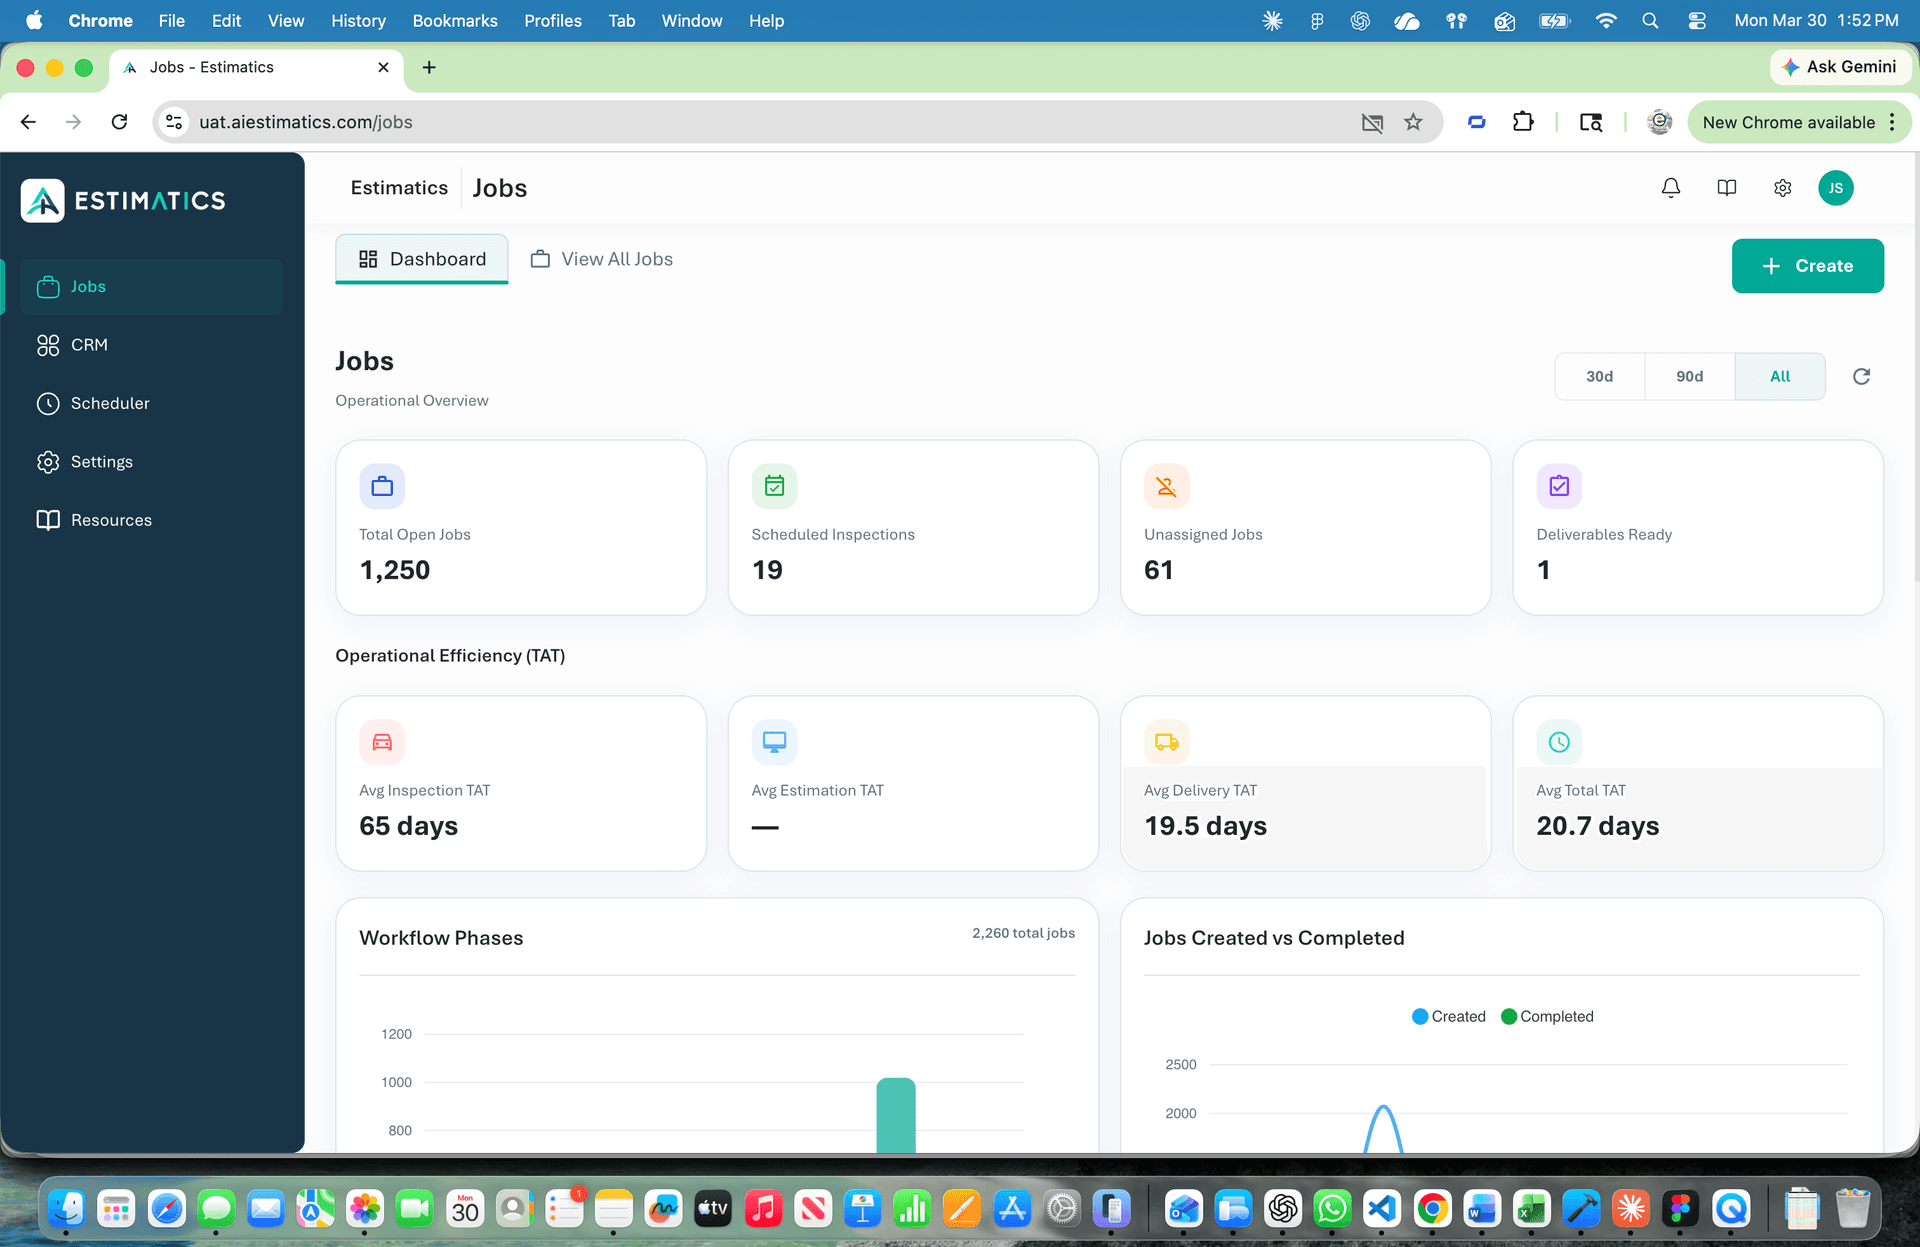Toggle the Completed series in the legend
Screen dimensions: 1920x1247
pos(1548,1016)
